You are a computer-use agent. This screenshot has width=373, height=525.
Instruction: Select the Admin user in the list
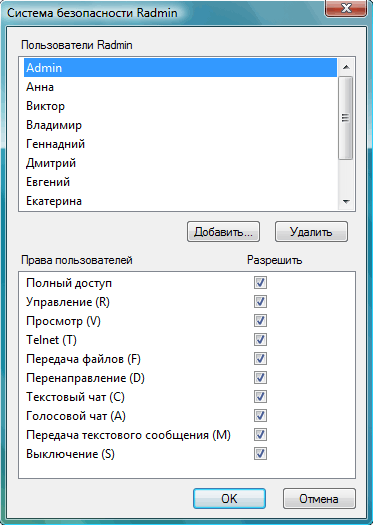[x=180, y=68]
